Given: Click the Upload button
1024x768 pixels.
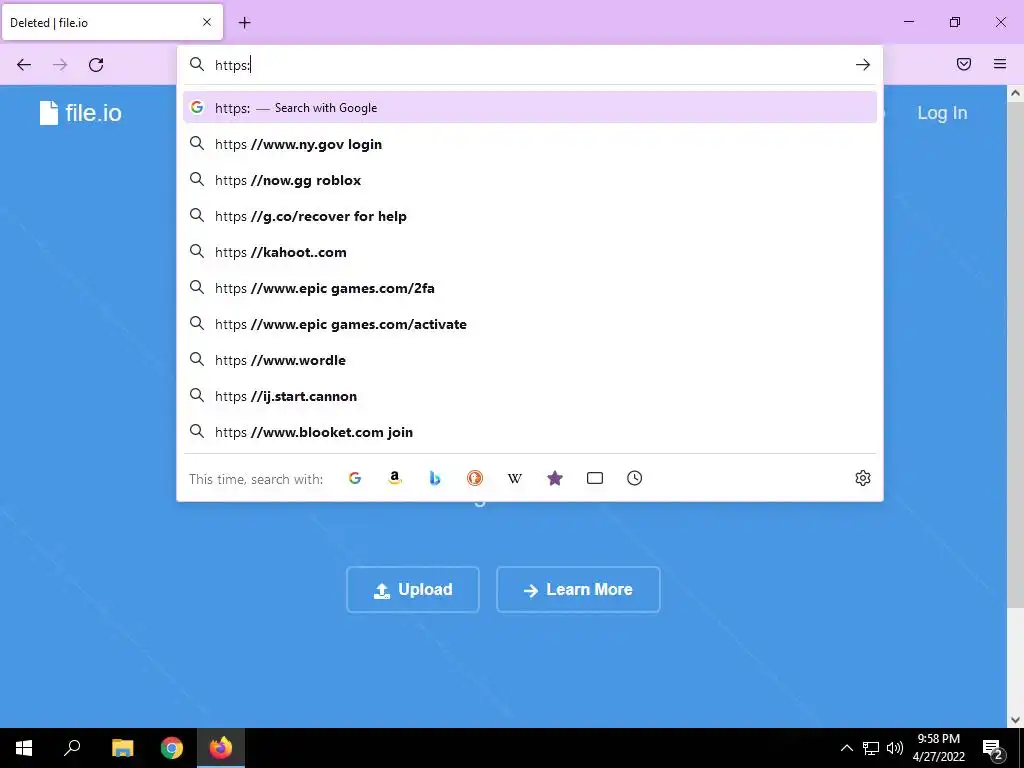Looking at the screenshot, I should point(413,590).
